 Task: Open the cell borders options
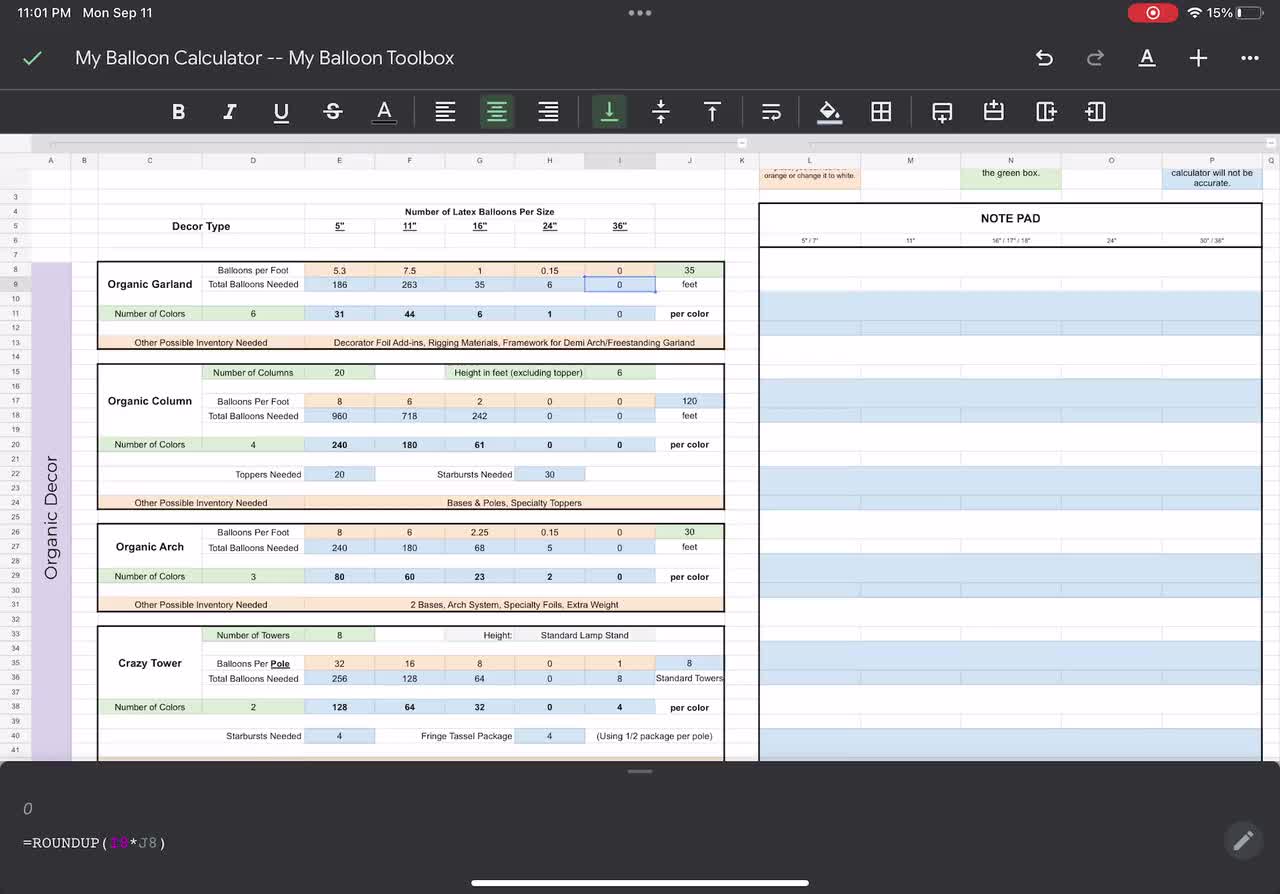(x=881, y=112)
